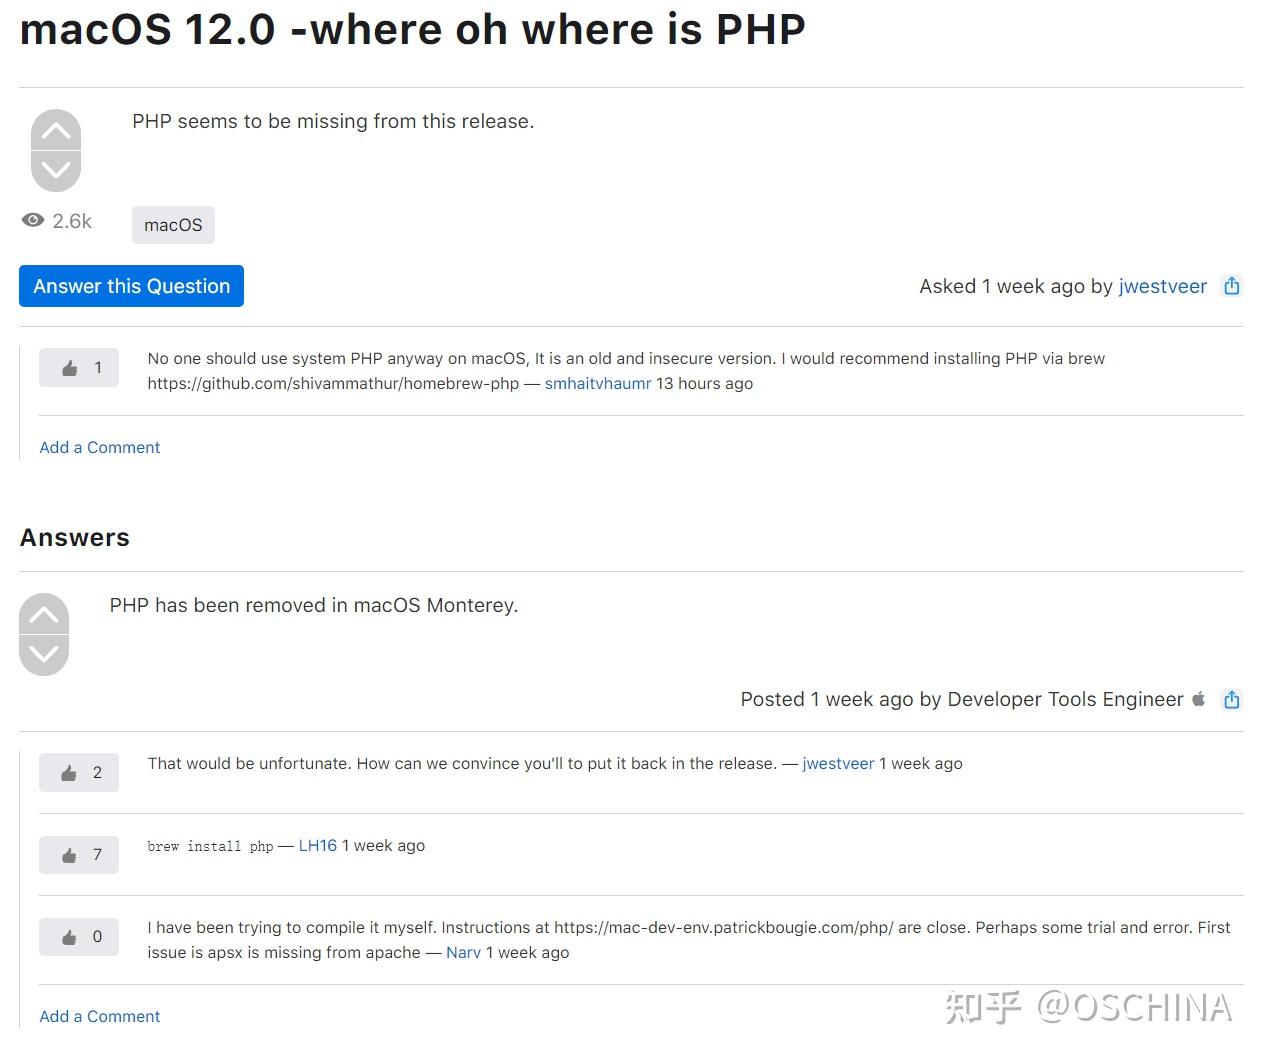
Task: Select the macOS tag
Action: (x=173, y=224)
